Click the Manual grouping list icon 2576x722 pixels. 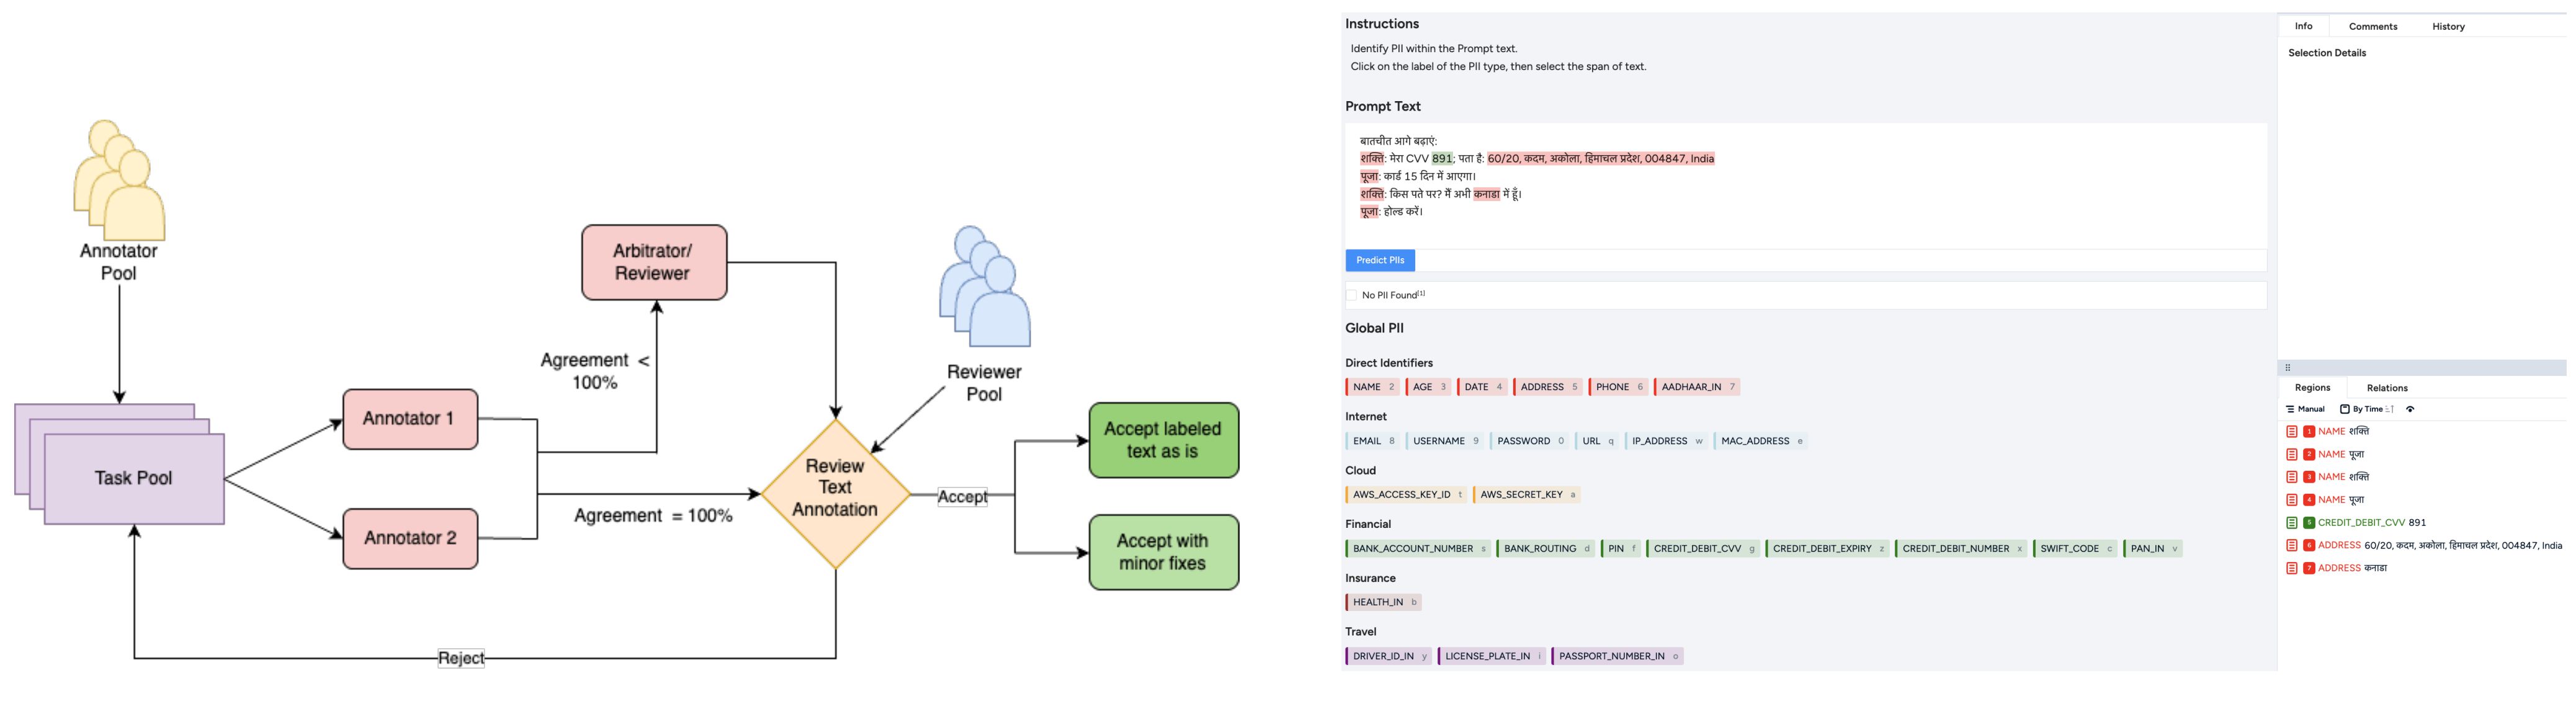click(x=2290, y=409)
